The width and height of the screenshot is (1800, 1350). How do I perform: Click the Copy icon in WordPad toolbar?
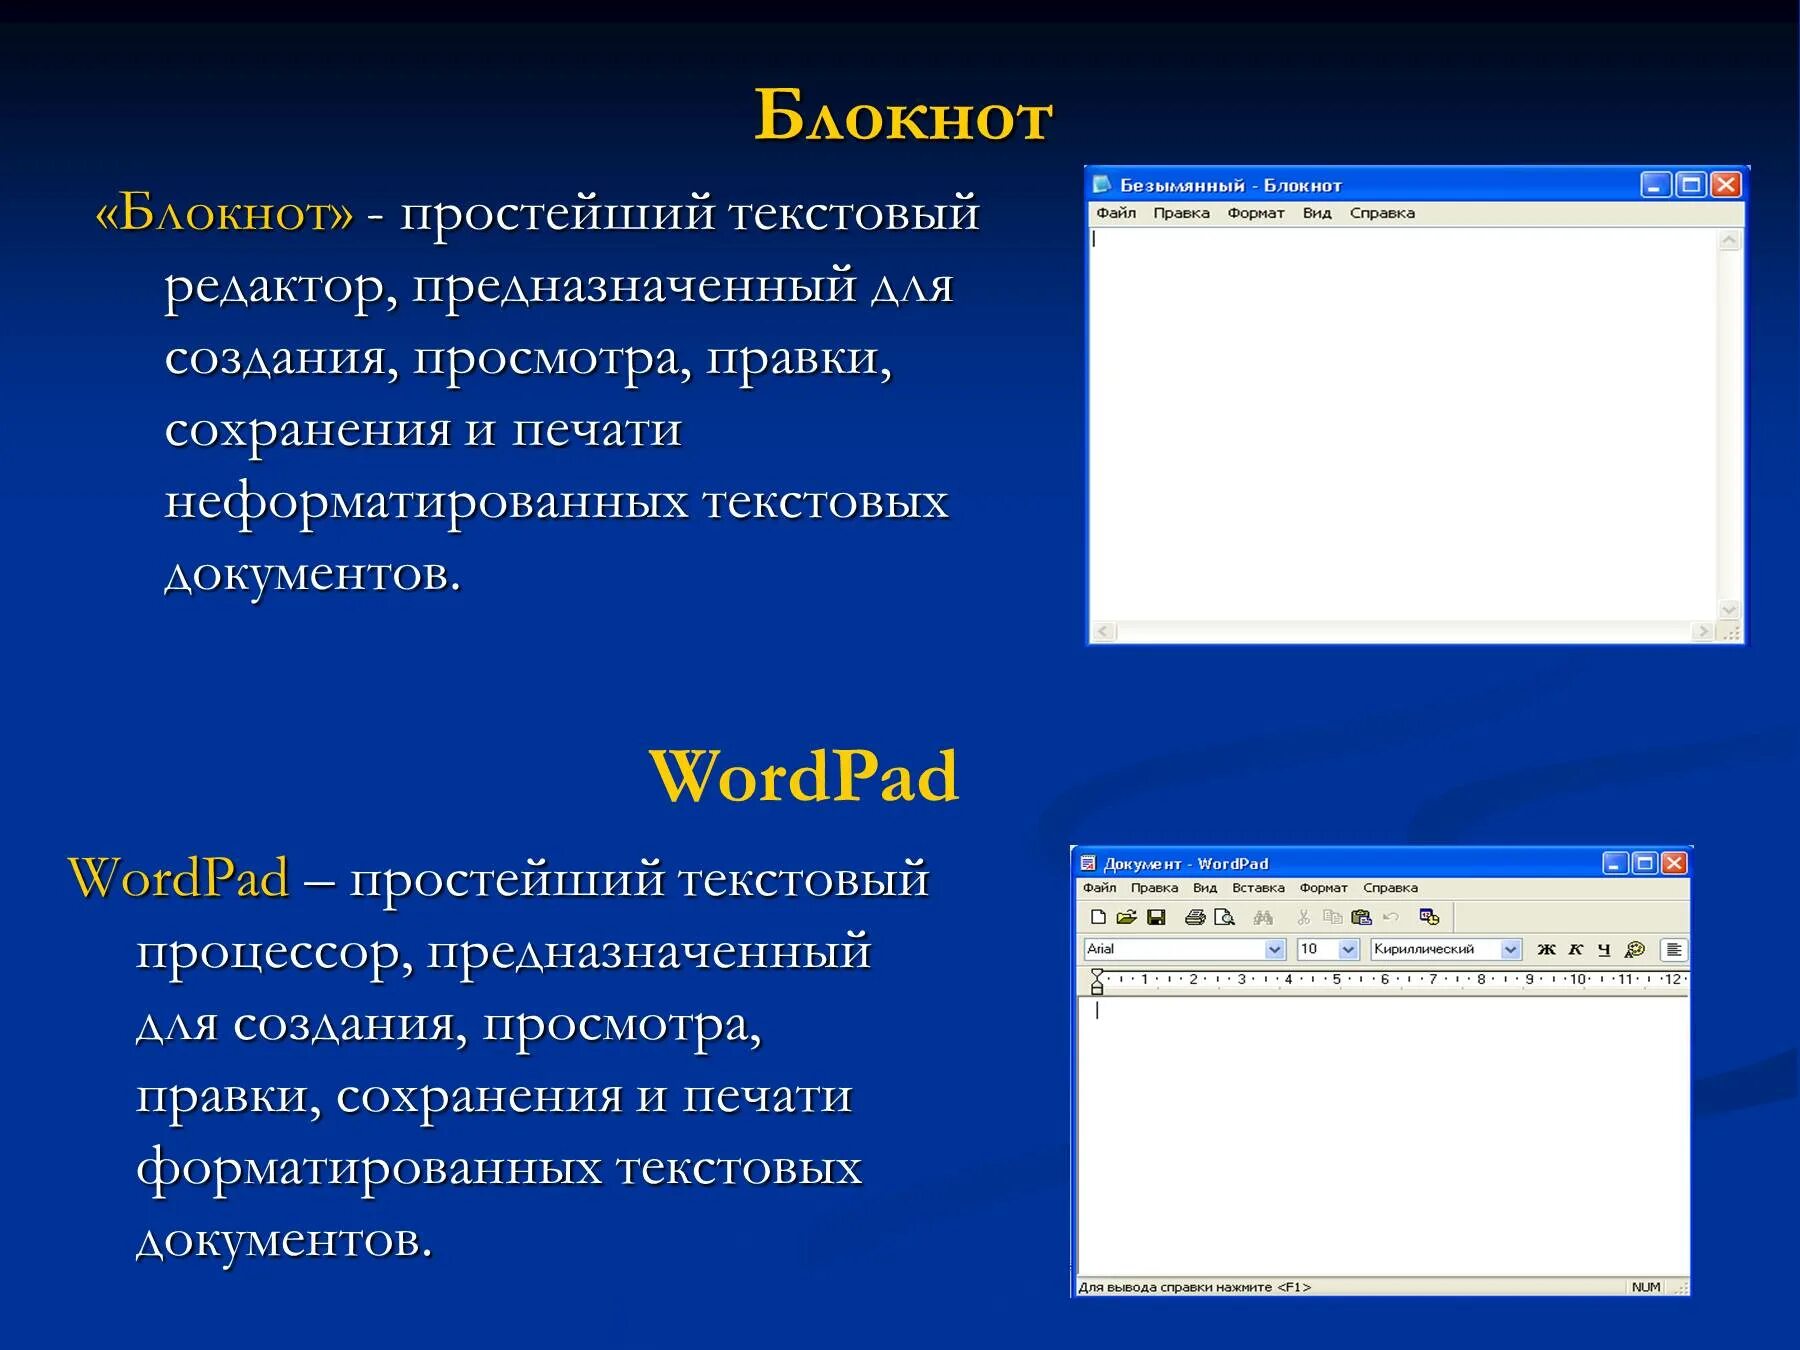tap(1332, 917)
